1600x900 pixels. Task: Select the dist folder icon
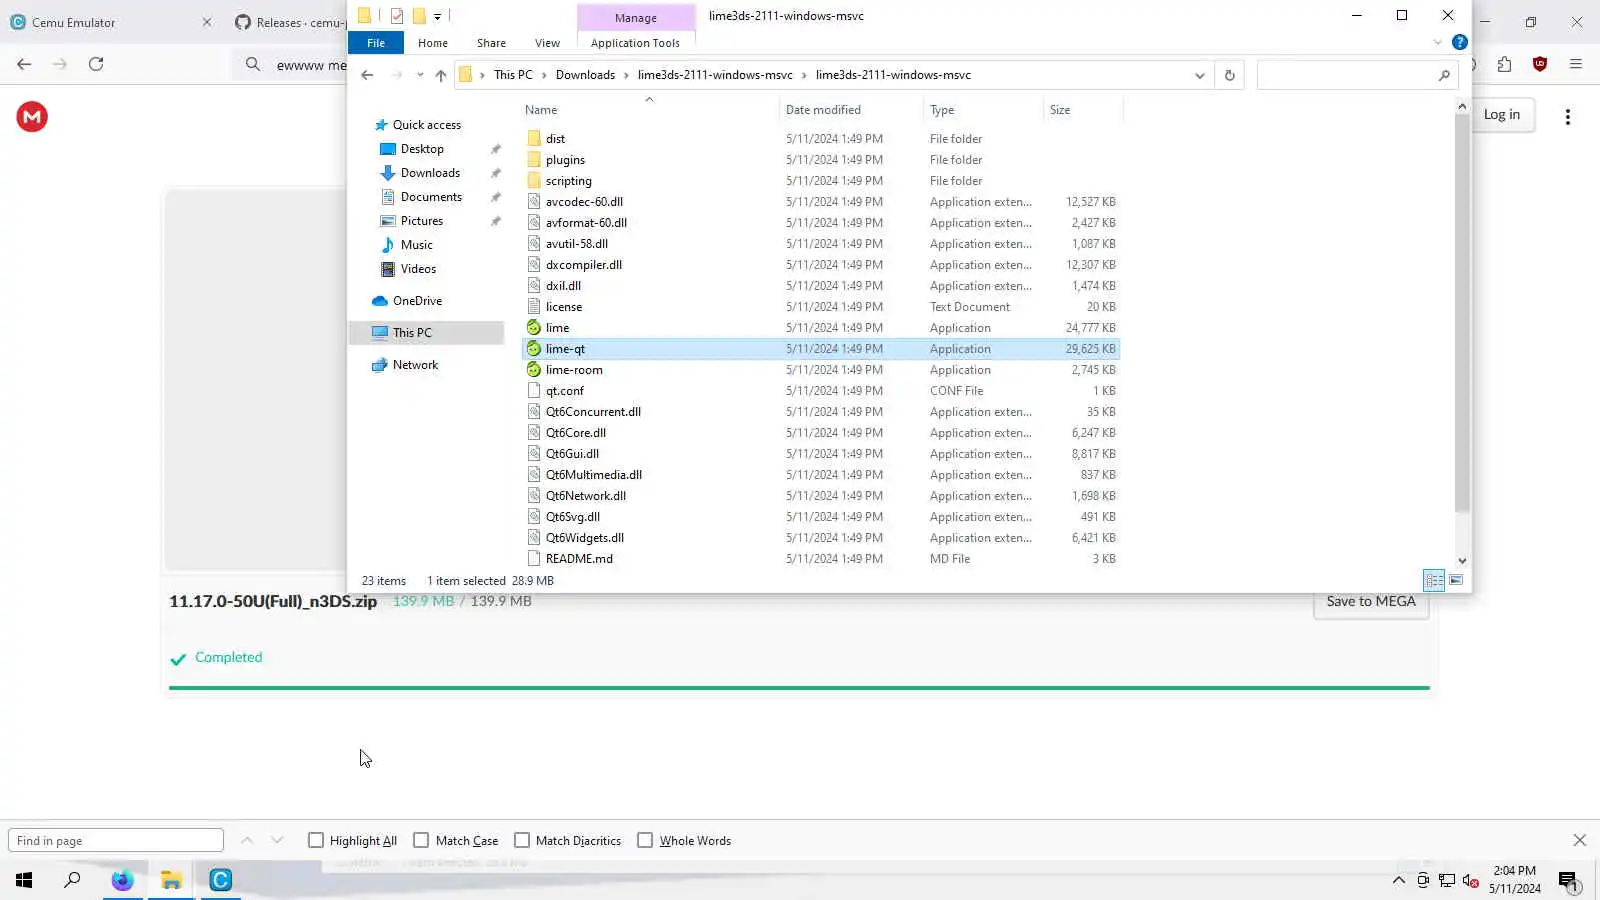(x=534, y=139)
